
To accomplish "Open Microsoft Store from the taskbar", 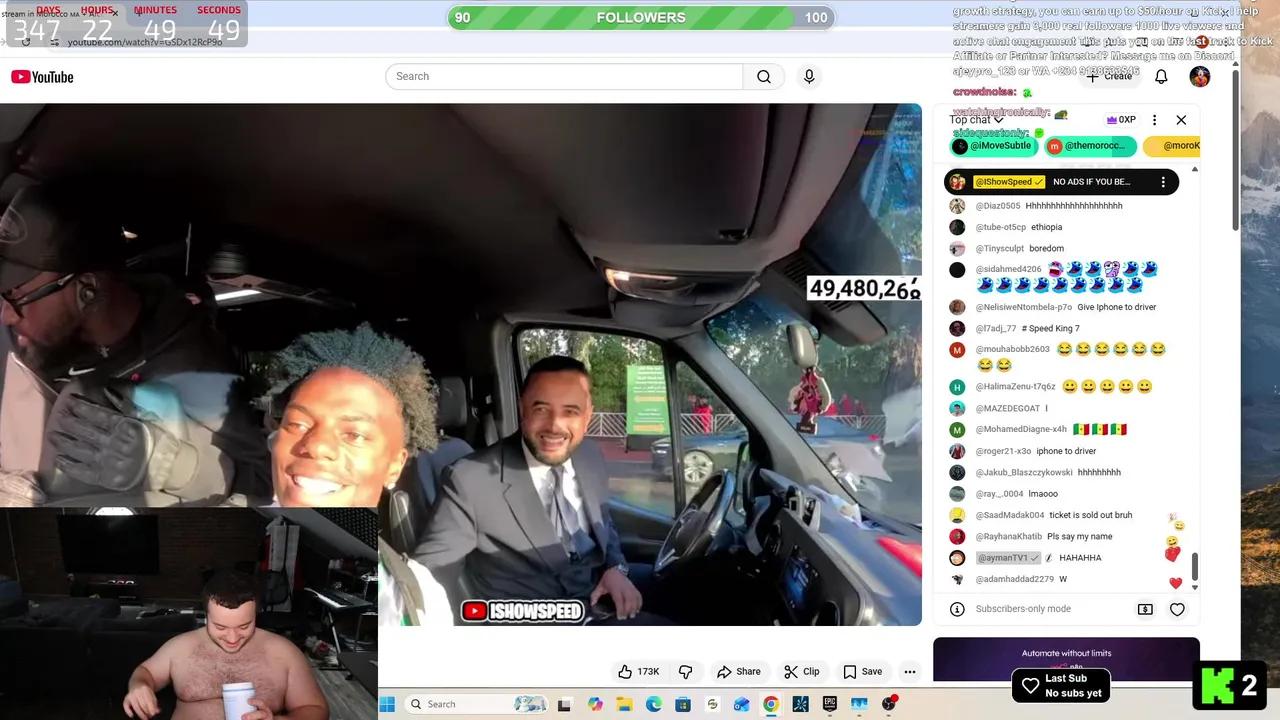I will [683, 704].
